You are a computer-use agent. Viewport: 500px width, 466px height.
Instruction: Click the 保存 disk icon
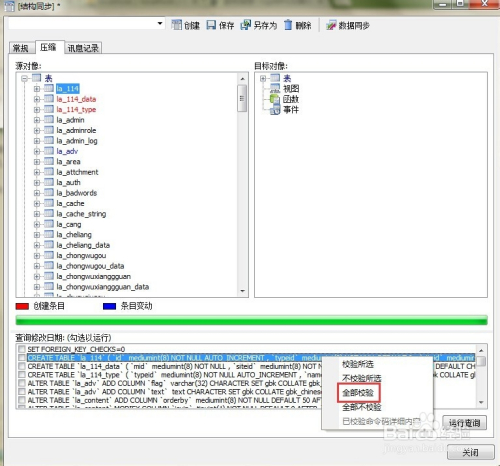click(x=211, y=25)
